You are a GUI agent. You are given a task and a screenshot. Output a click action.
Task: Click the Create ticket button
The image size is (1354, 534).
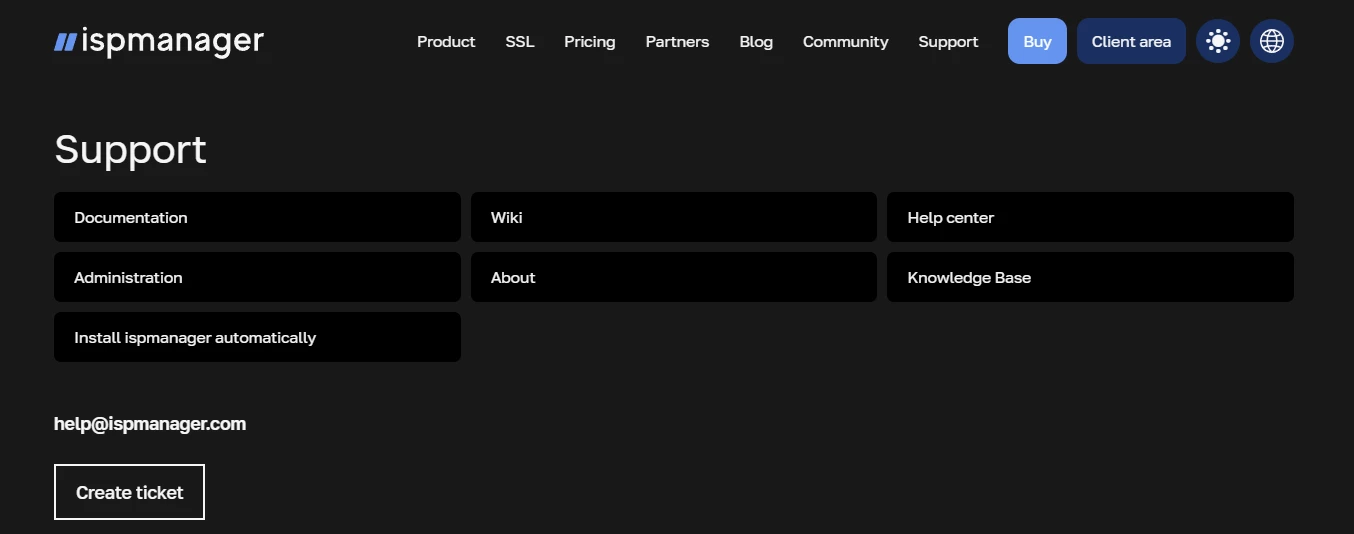[129, 492]
